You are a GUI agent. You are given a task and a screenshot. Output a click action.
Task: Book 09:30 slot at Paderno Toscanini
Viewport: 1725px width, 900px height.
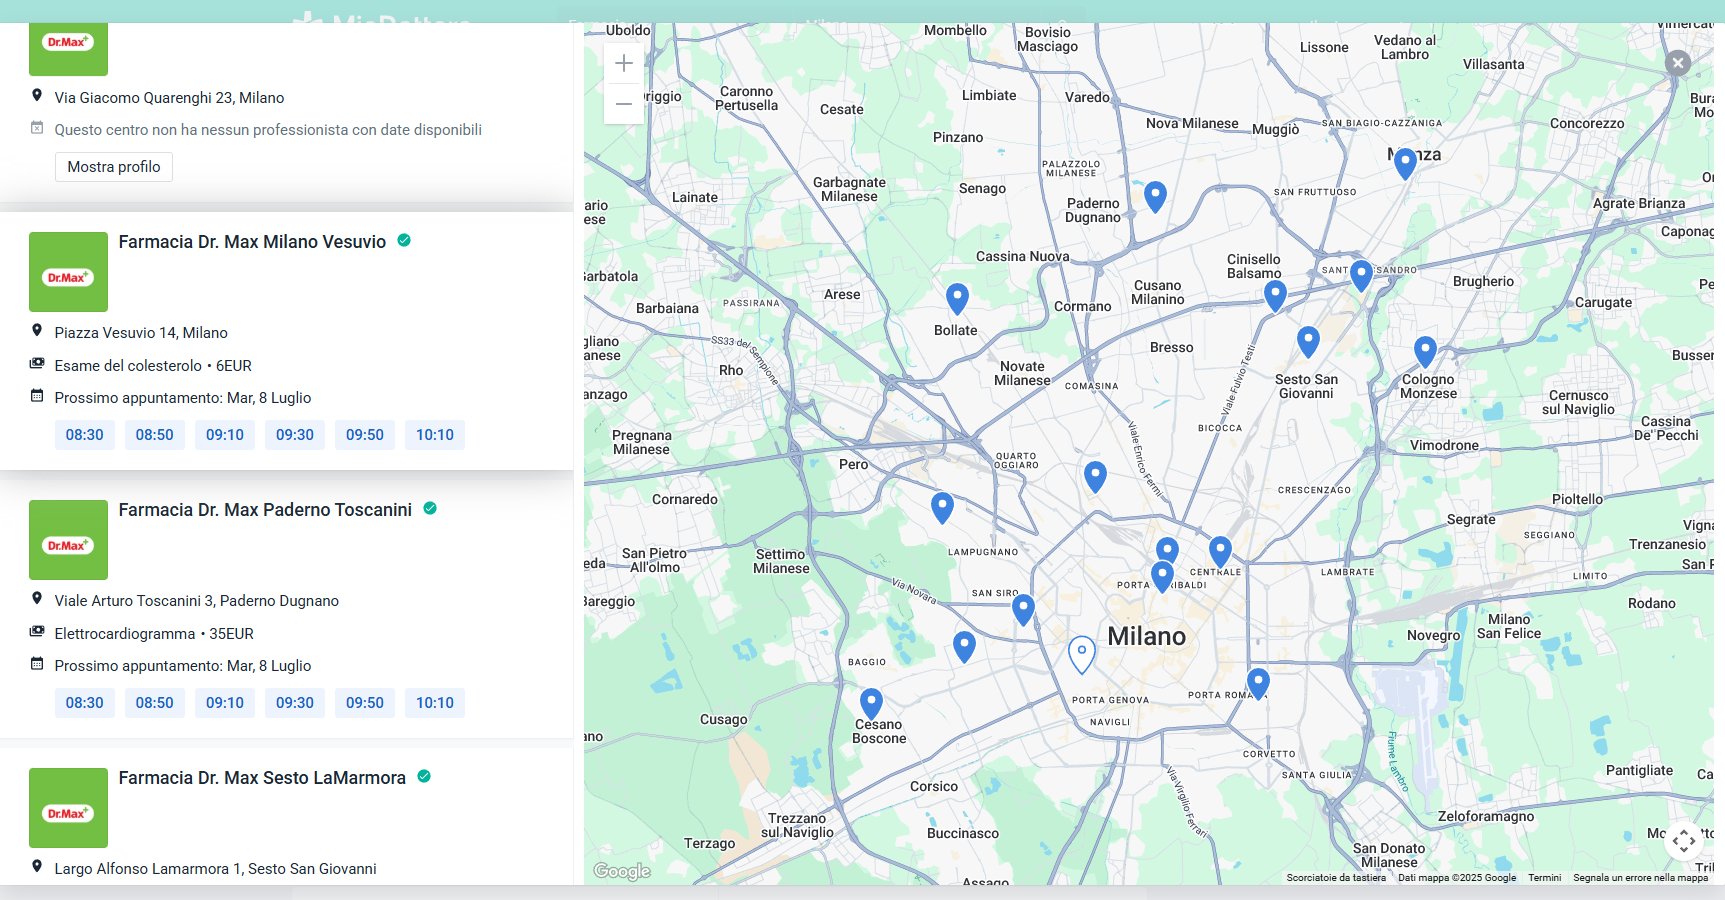click(x=295, y=703)
